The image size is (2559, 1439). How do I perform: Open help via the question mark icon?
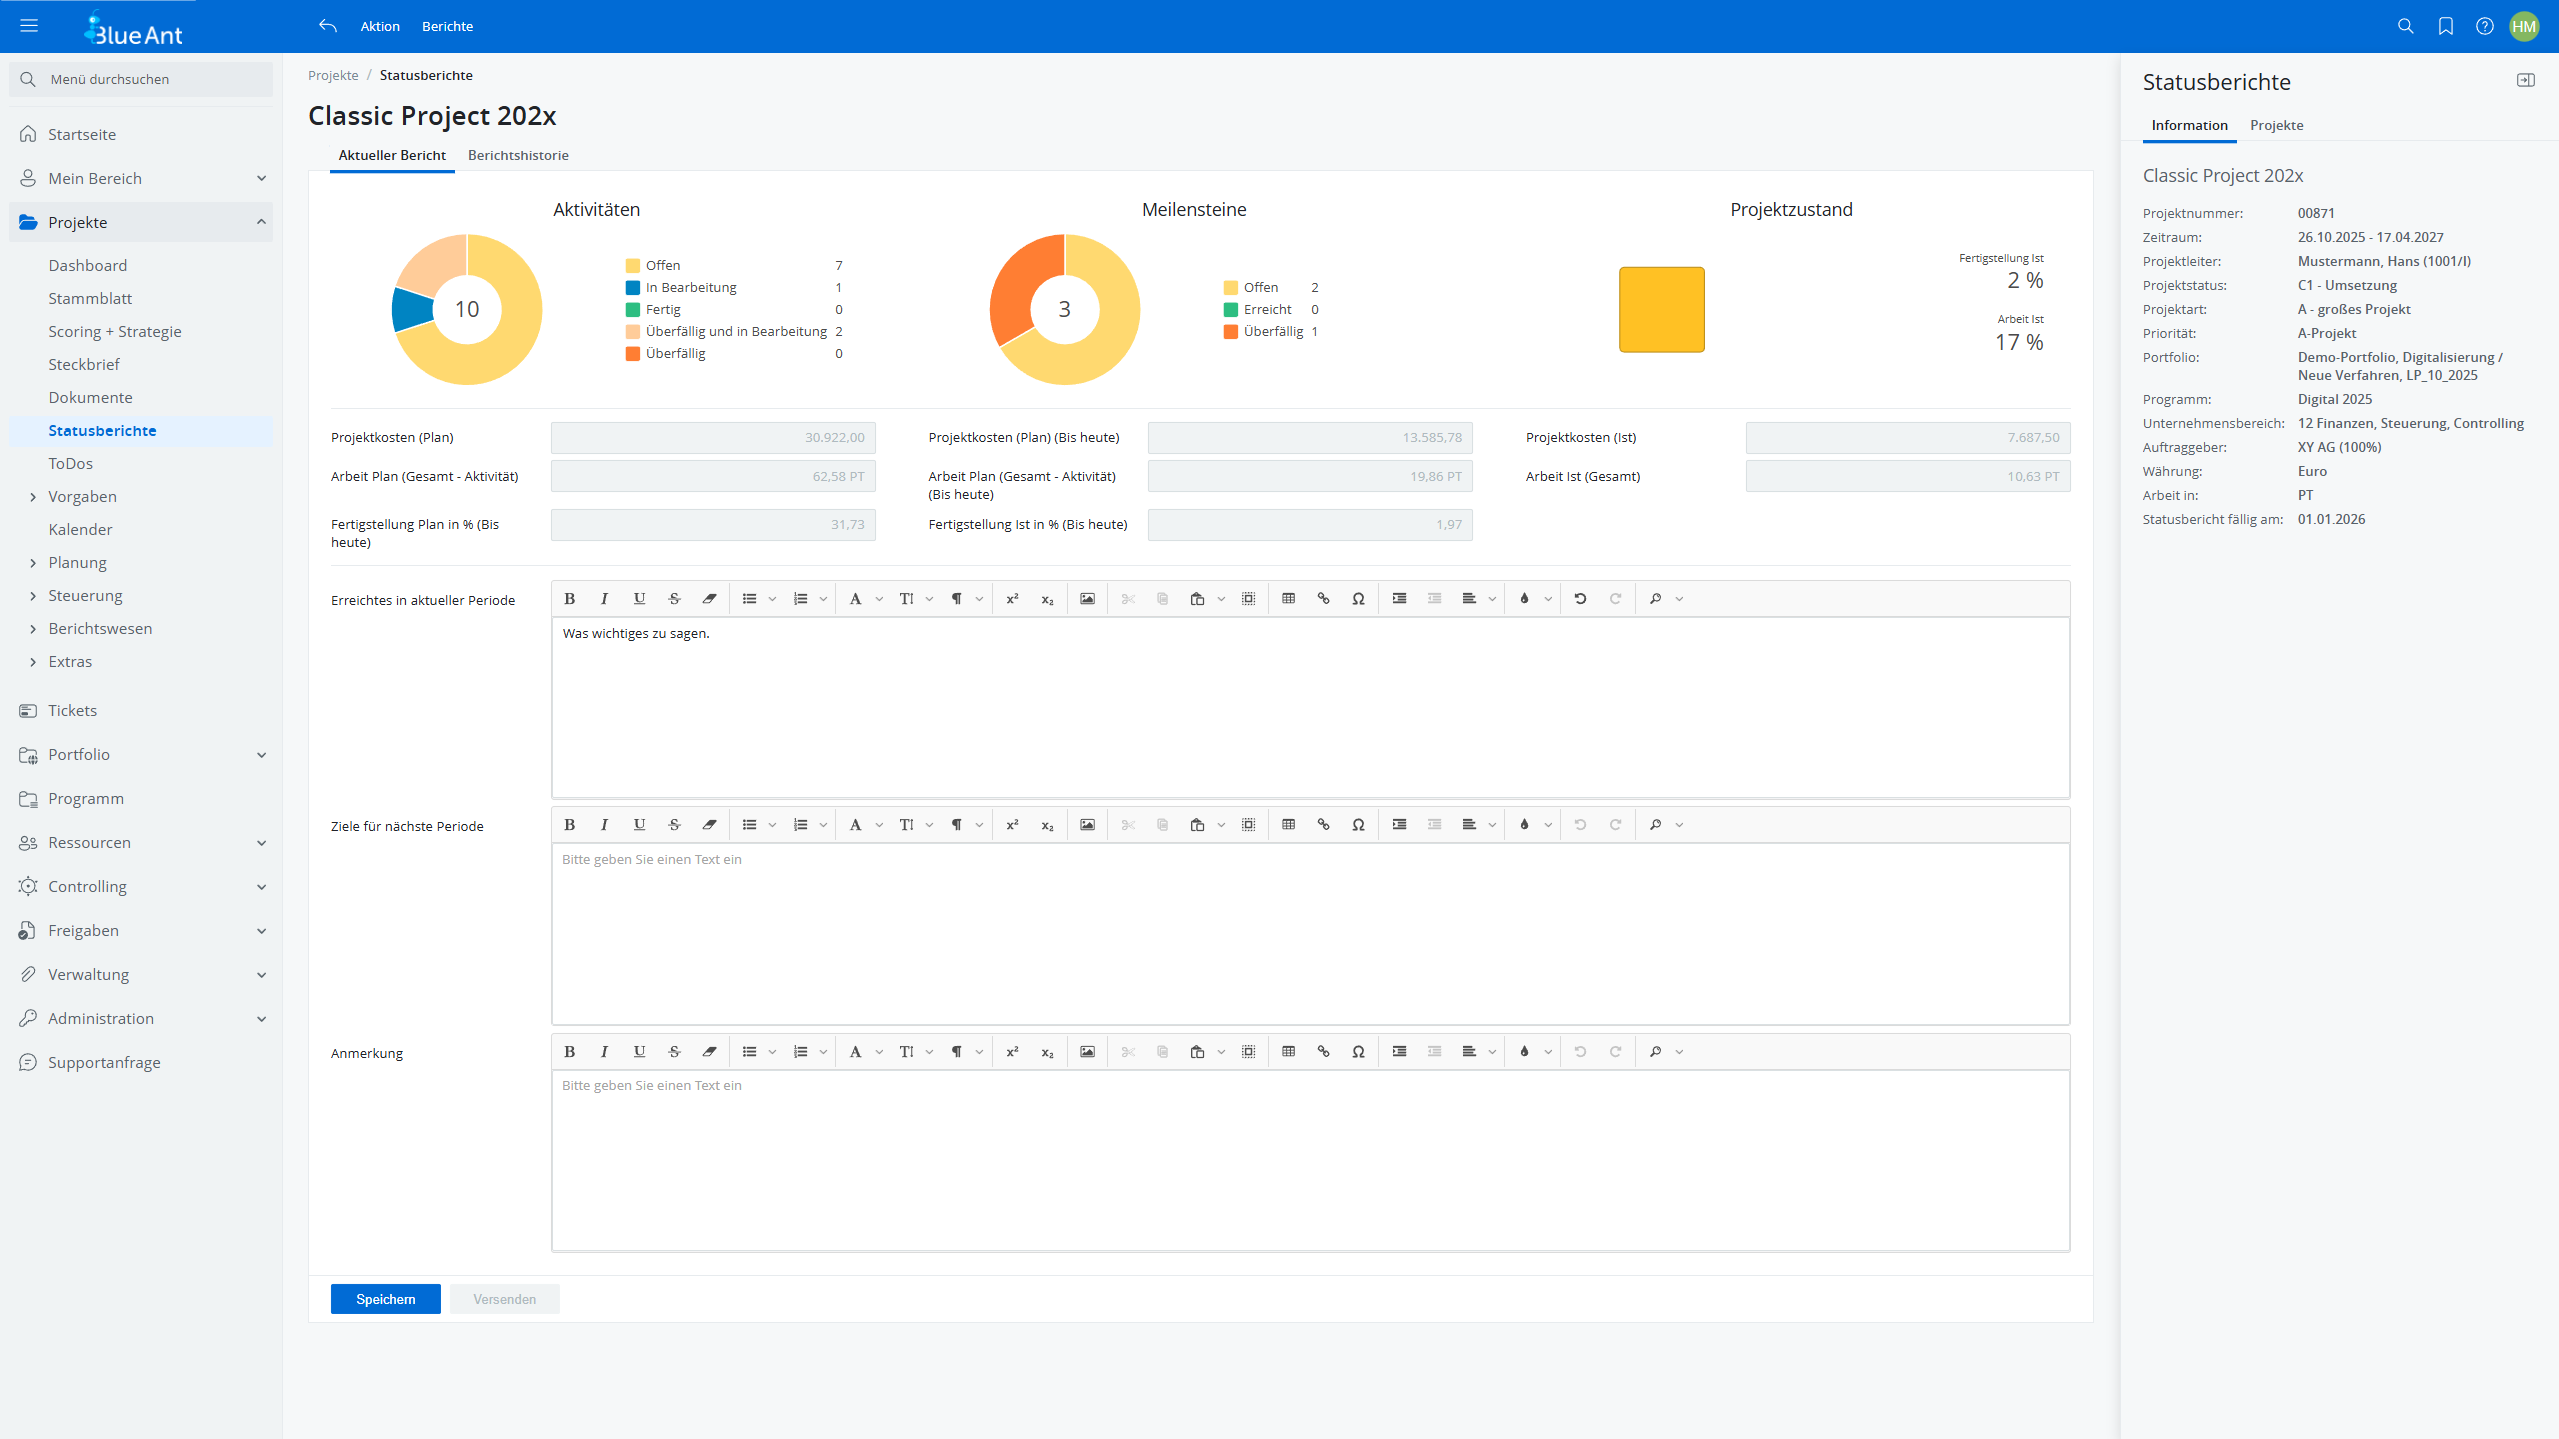pyautogui.click(x=2485, y=26)
